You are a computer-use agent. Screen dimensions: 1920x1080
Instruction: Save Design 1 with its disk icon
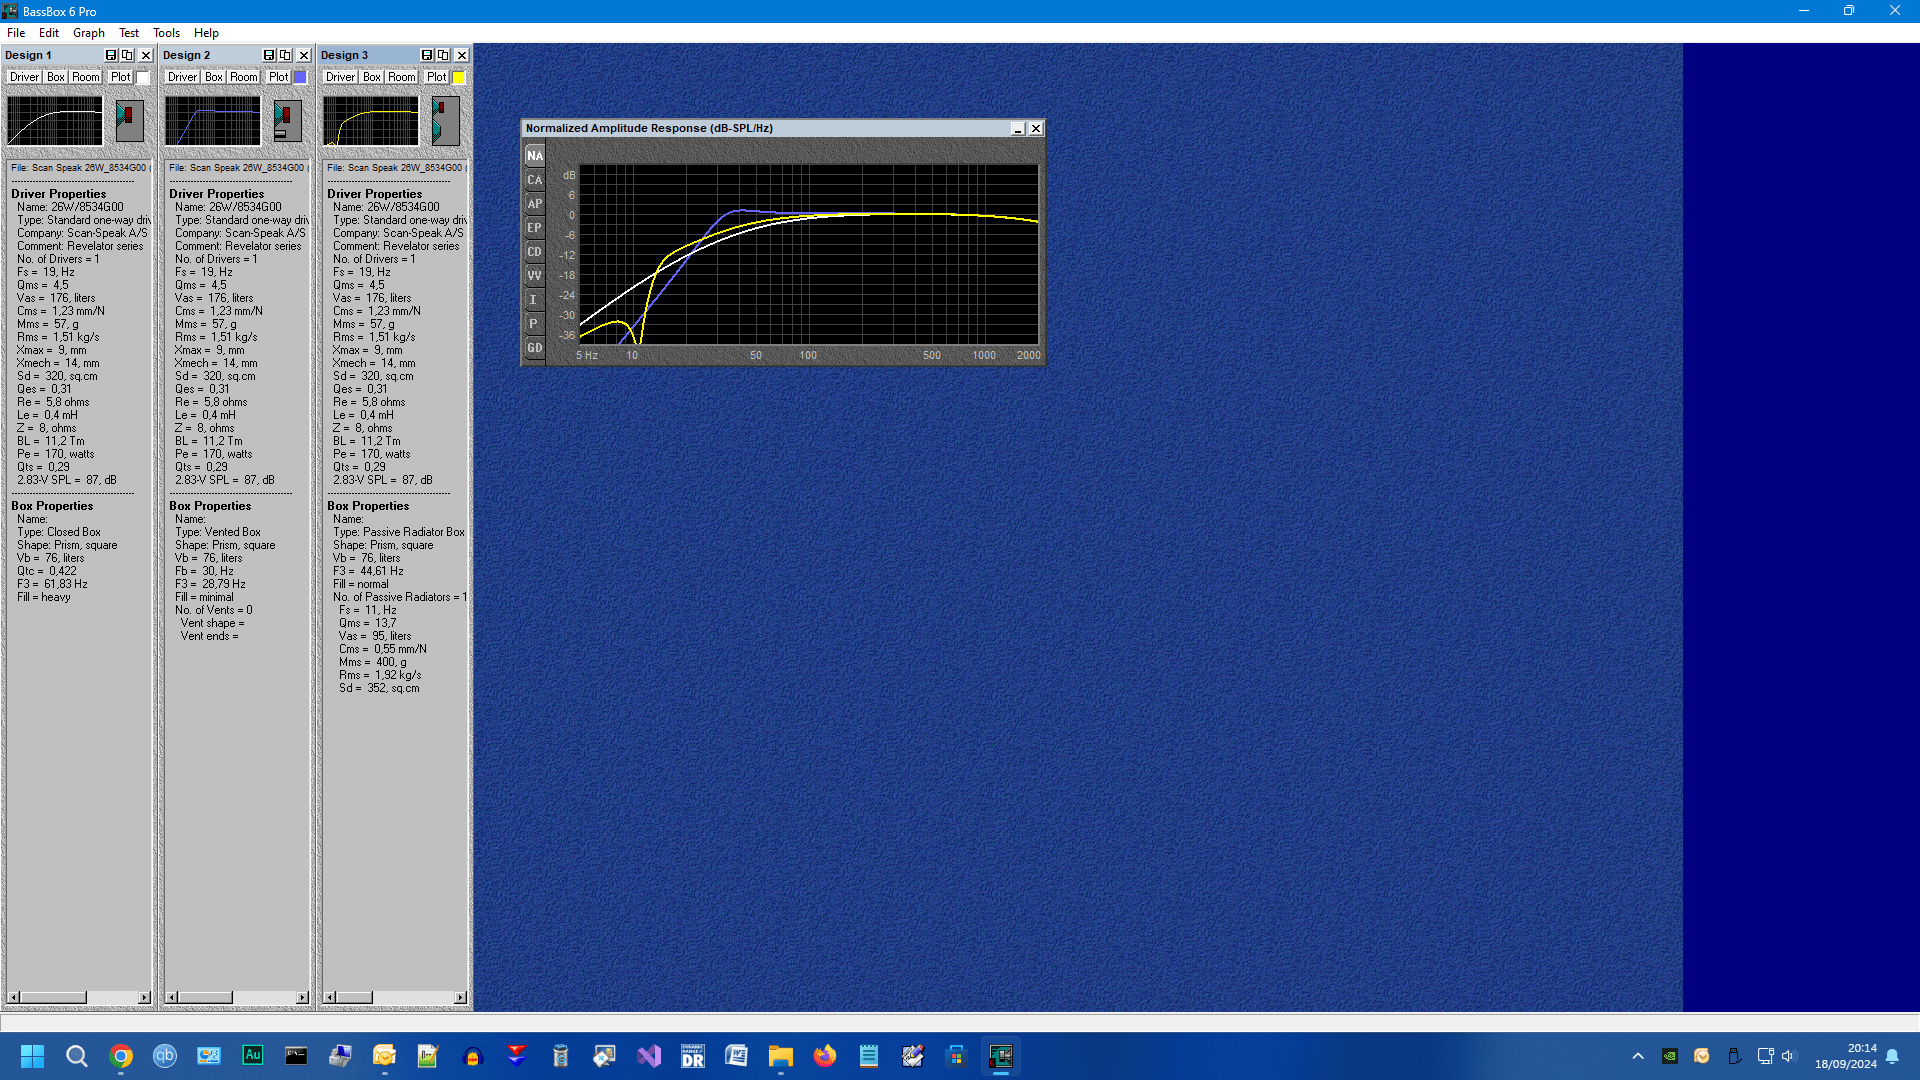point(111,55)
